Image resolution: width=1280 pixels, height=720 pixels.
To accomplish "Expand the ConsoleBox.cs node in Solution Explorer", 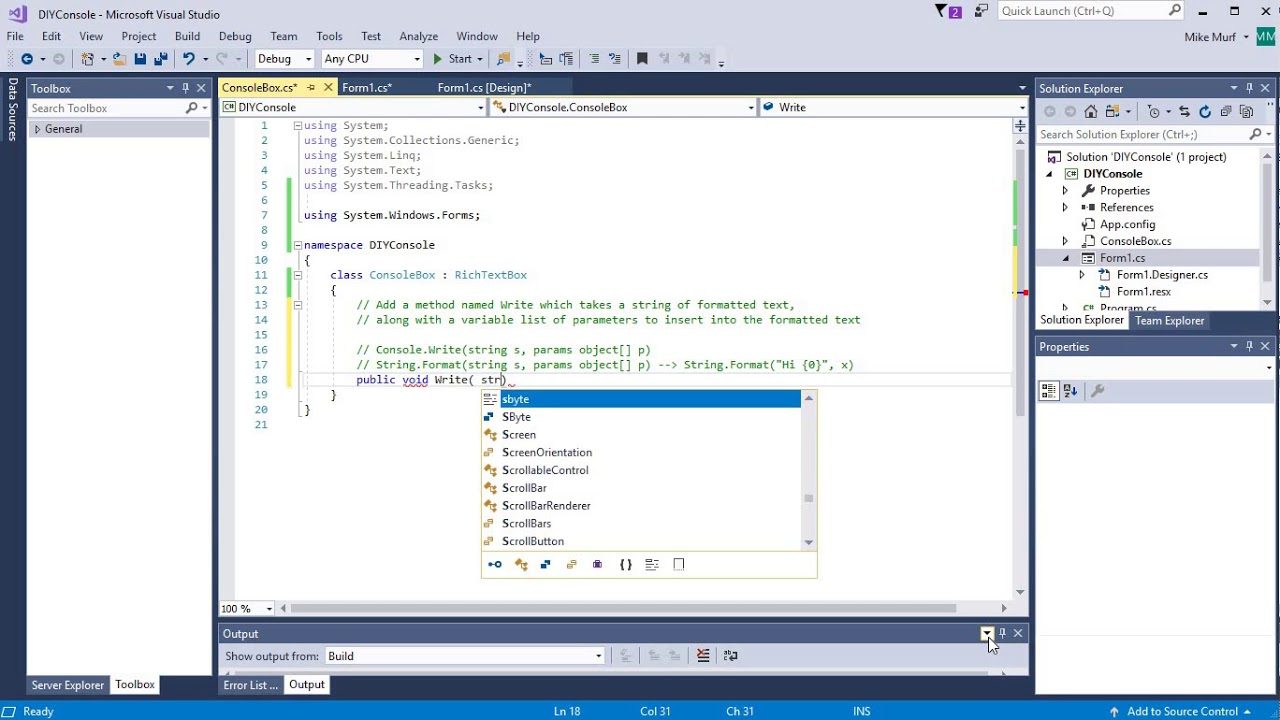I will tap(1065, 241).
